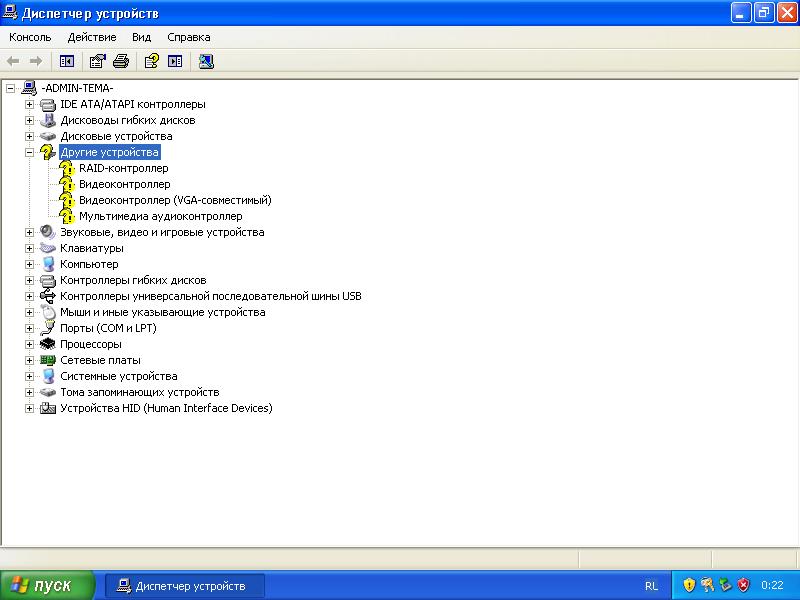Click the Дисководы гибких дисков icon
Image resolution: width=800 pixels, height=600 pixels.
coord(47,120)
